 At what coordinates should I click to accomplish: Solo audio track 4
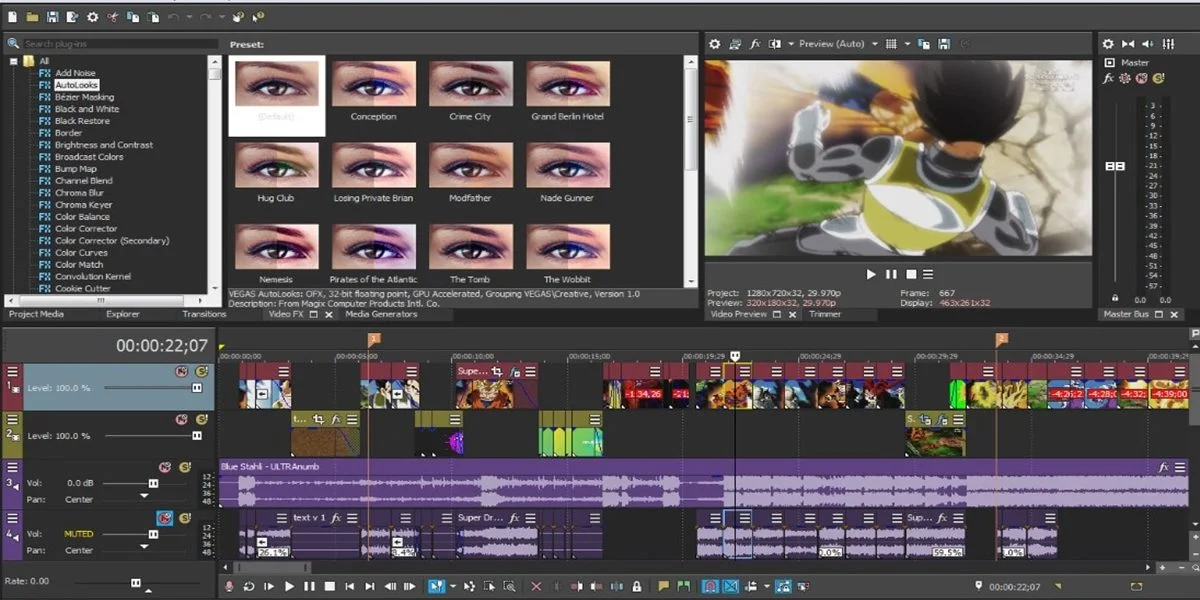185,517
